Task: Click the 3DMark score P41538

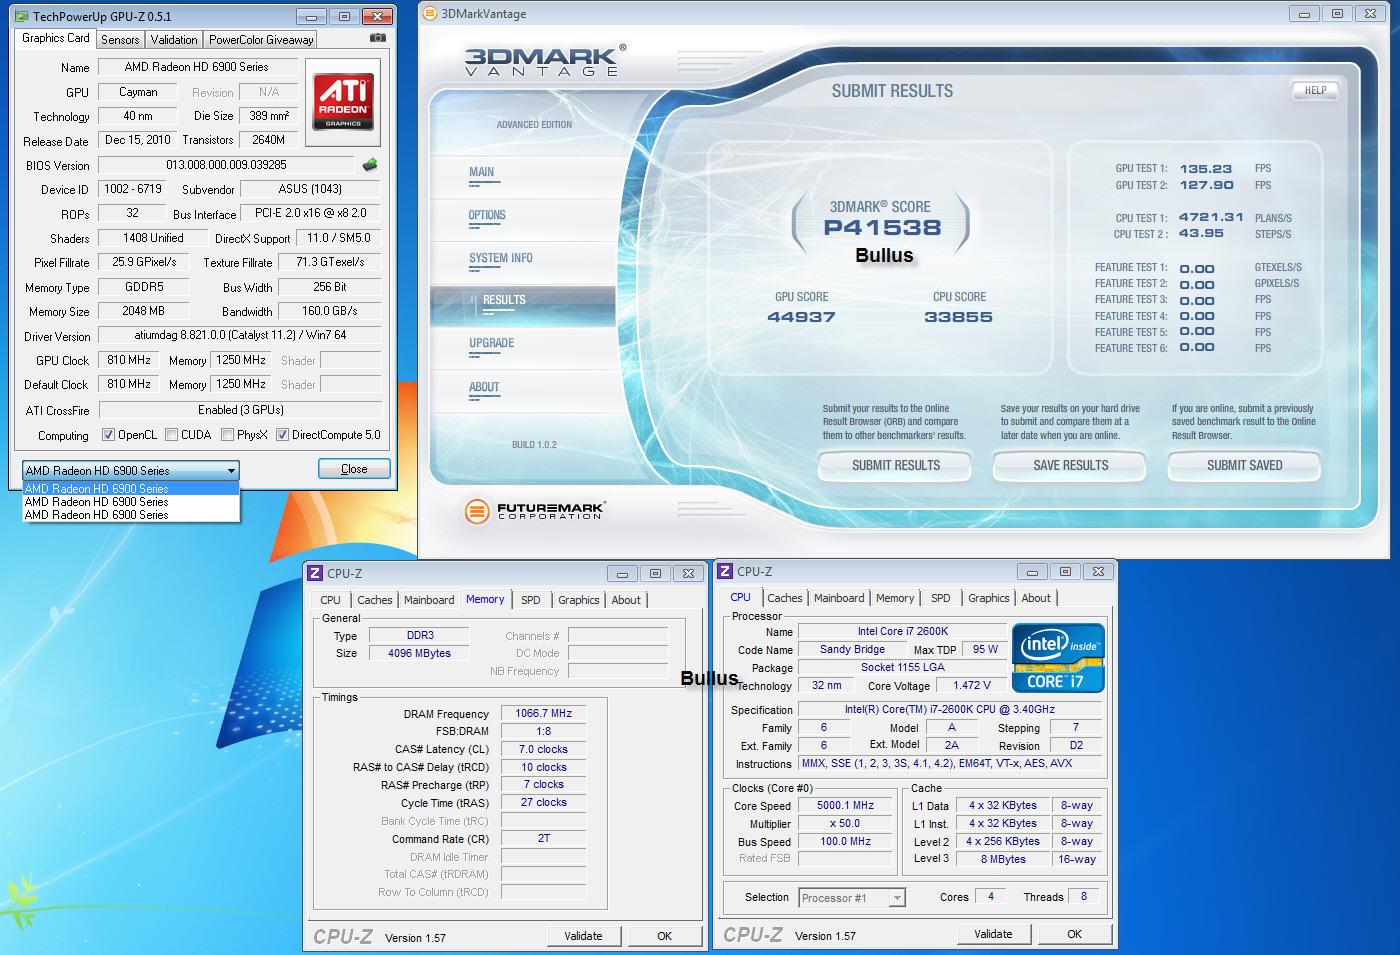Action: (882, 228)
